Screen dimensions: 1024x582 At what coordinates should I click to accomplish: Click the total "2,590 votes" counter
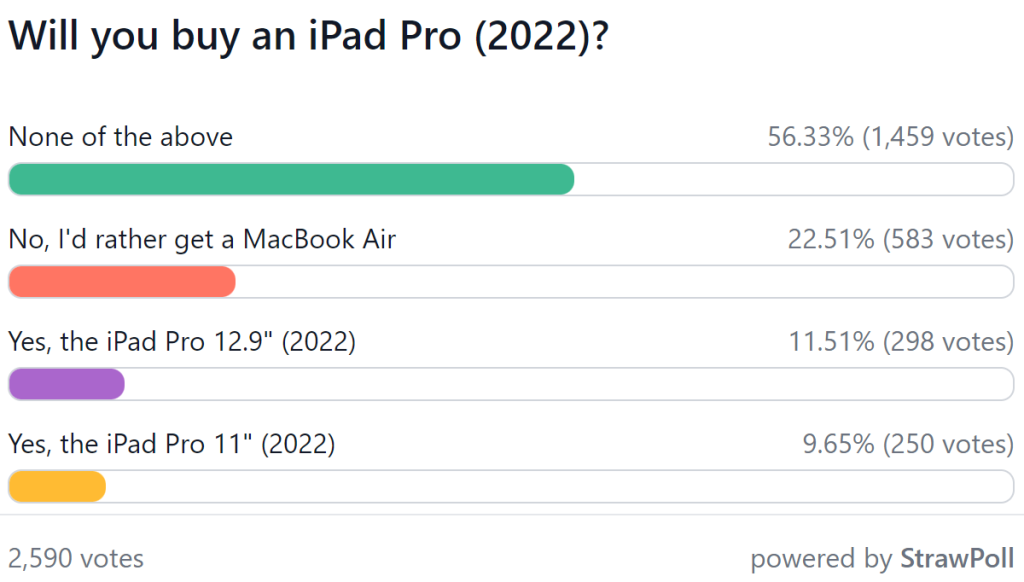75,559
